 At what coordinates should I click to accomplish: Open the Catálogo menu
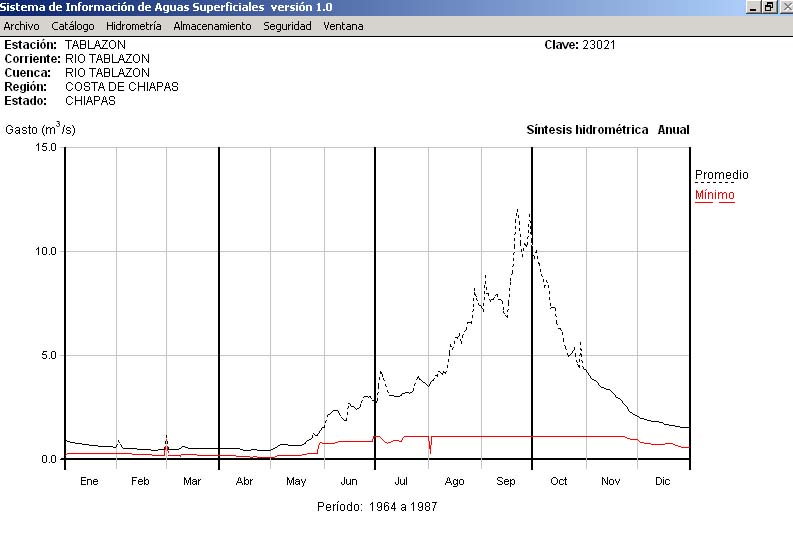73,26
